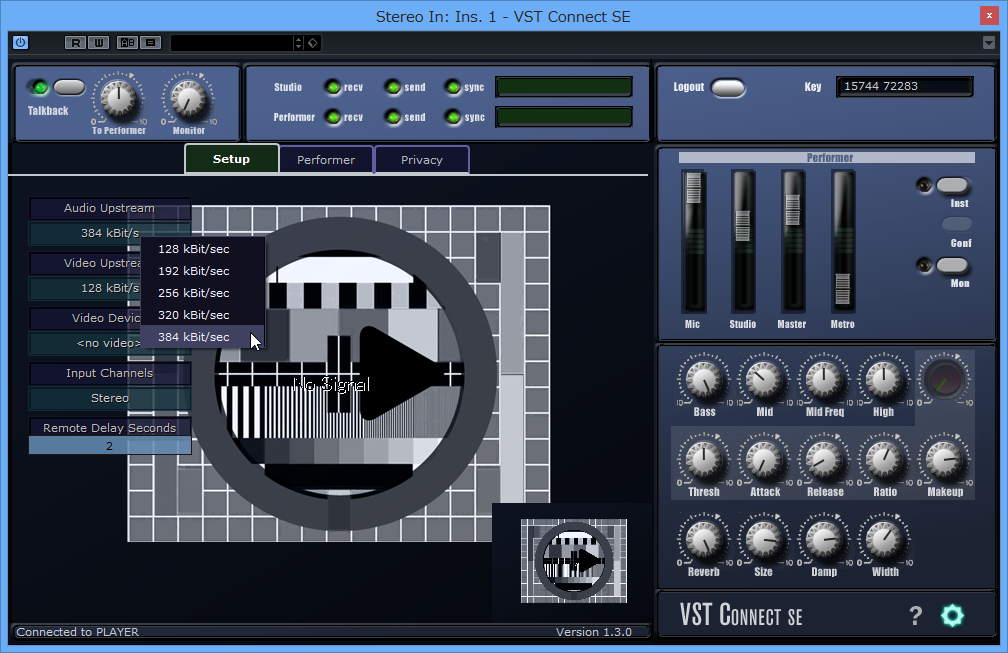The height and width of the screenshot is (653, 1008).
Task: Open settings with the teal gear icon
Action: point(952,616)
